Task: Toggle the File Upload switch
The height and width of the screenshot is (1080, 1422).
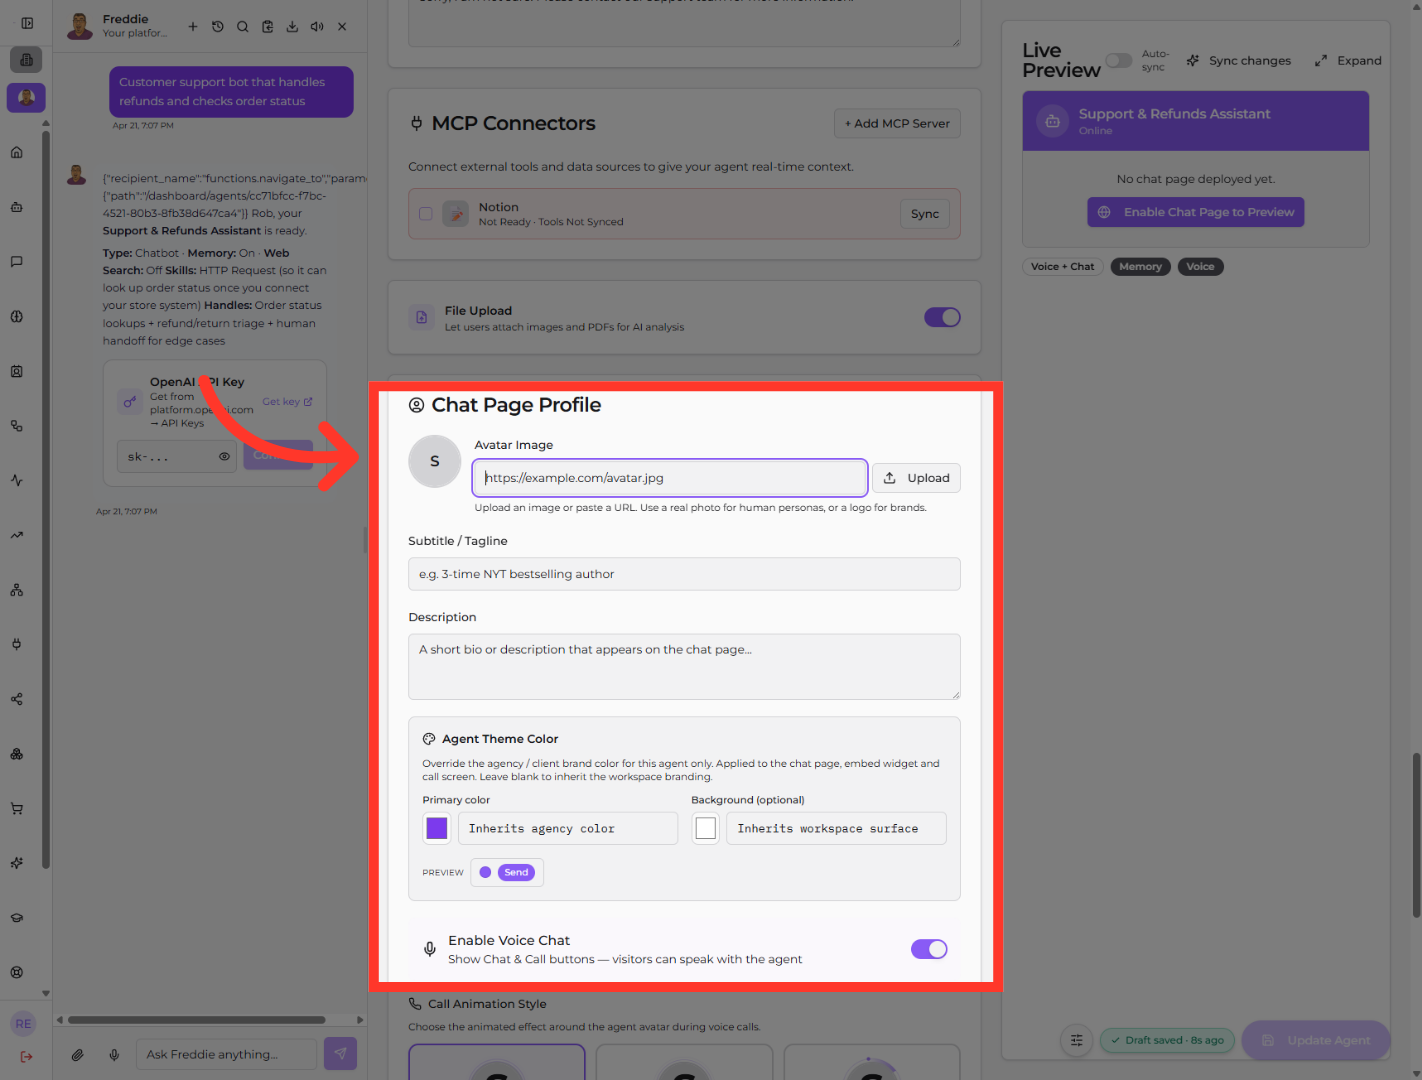Action: [x=942, y=317]
